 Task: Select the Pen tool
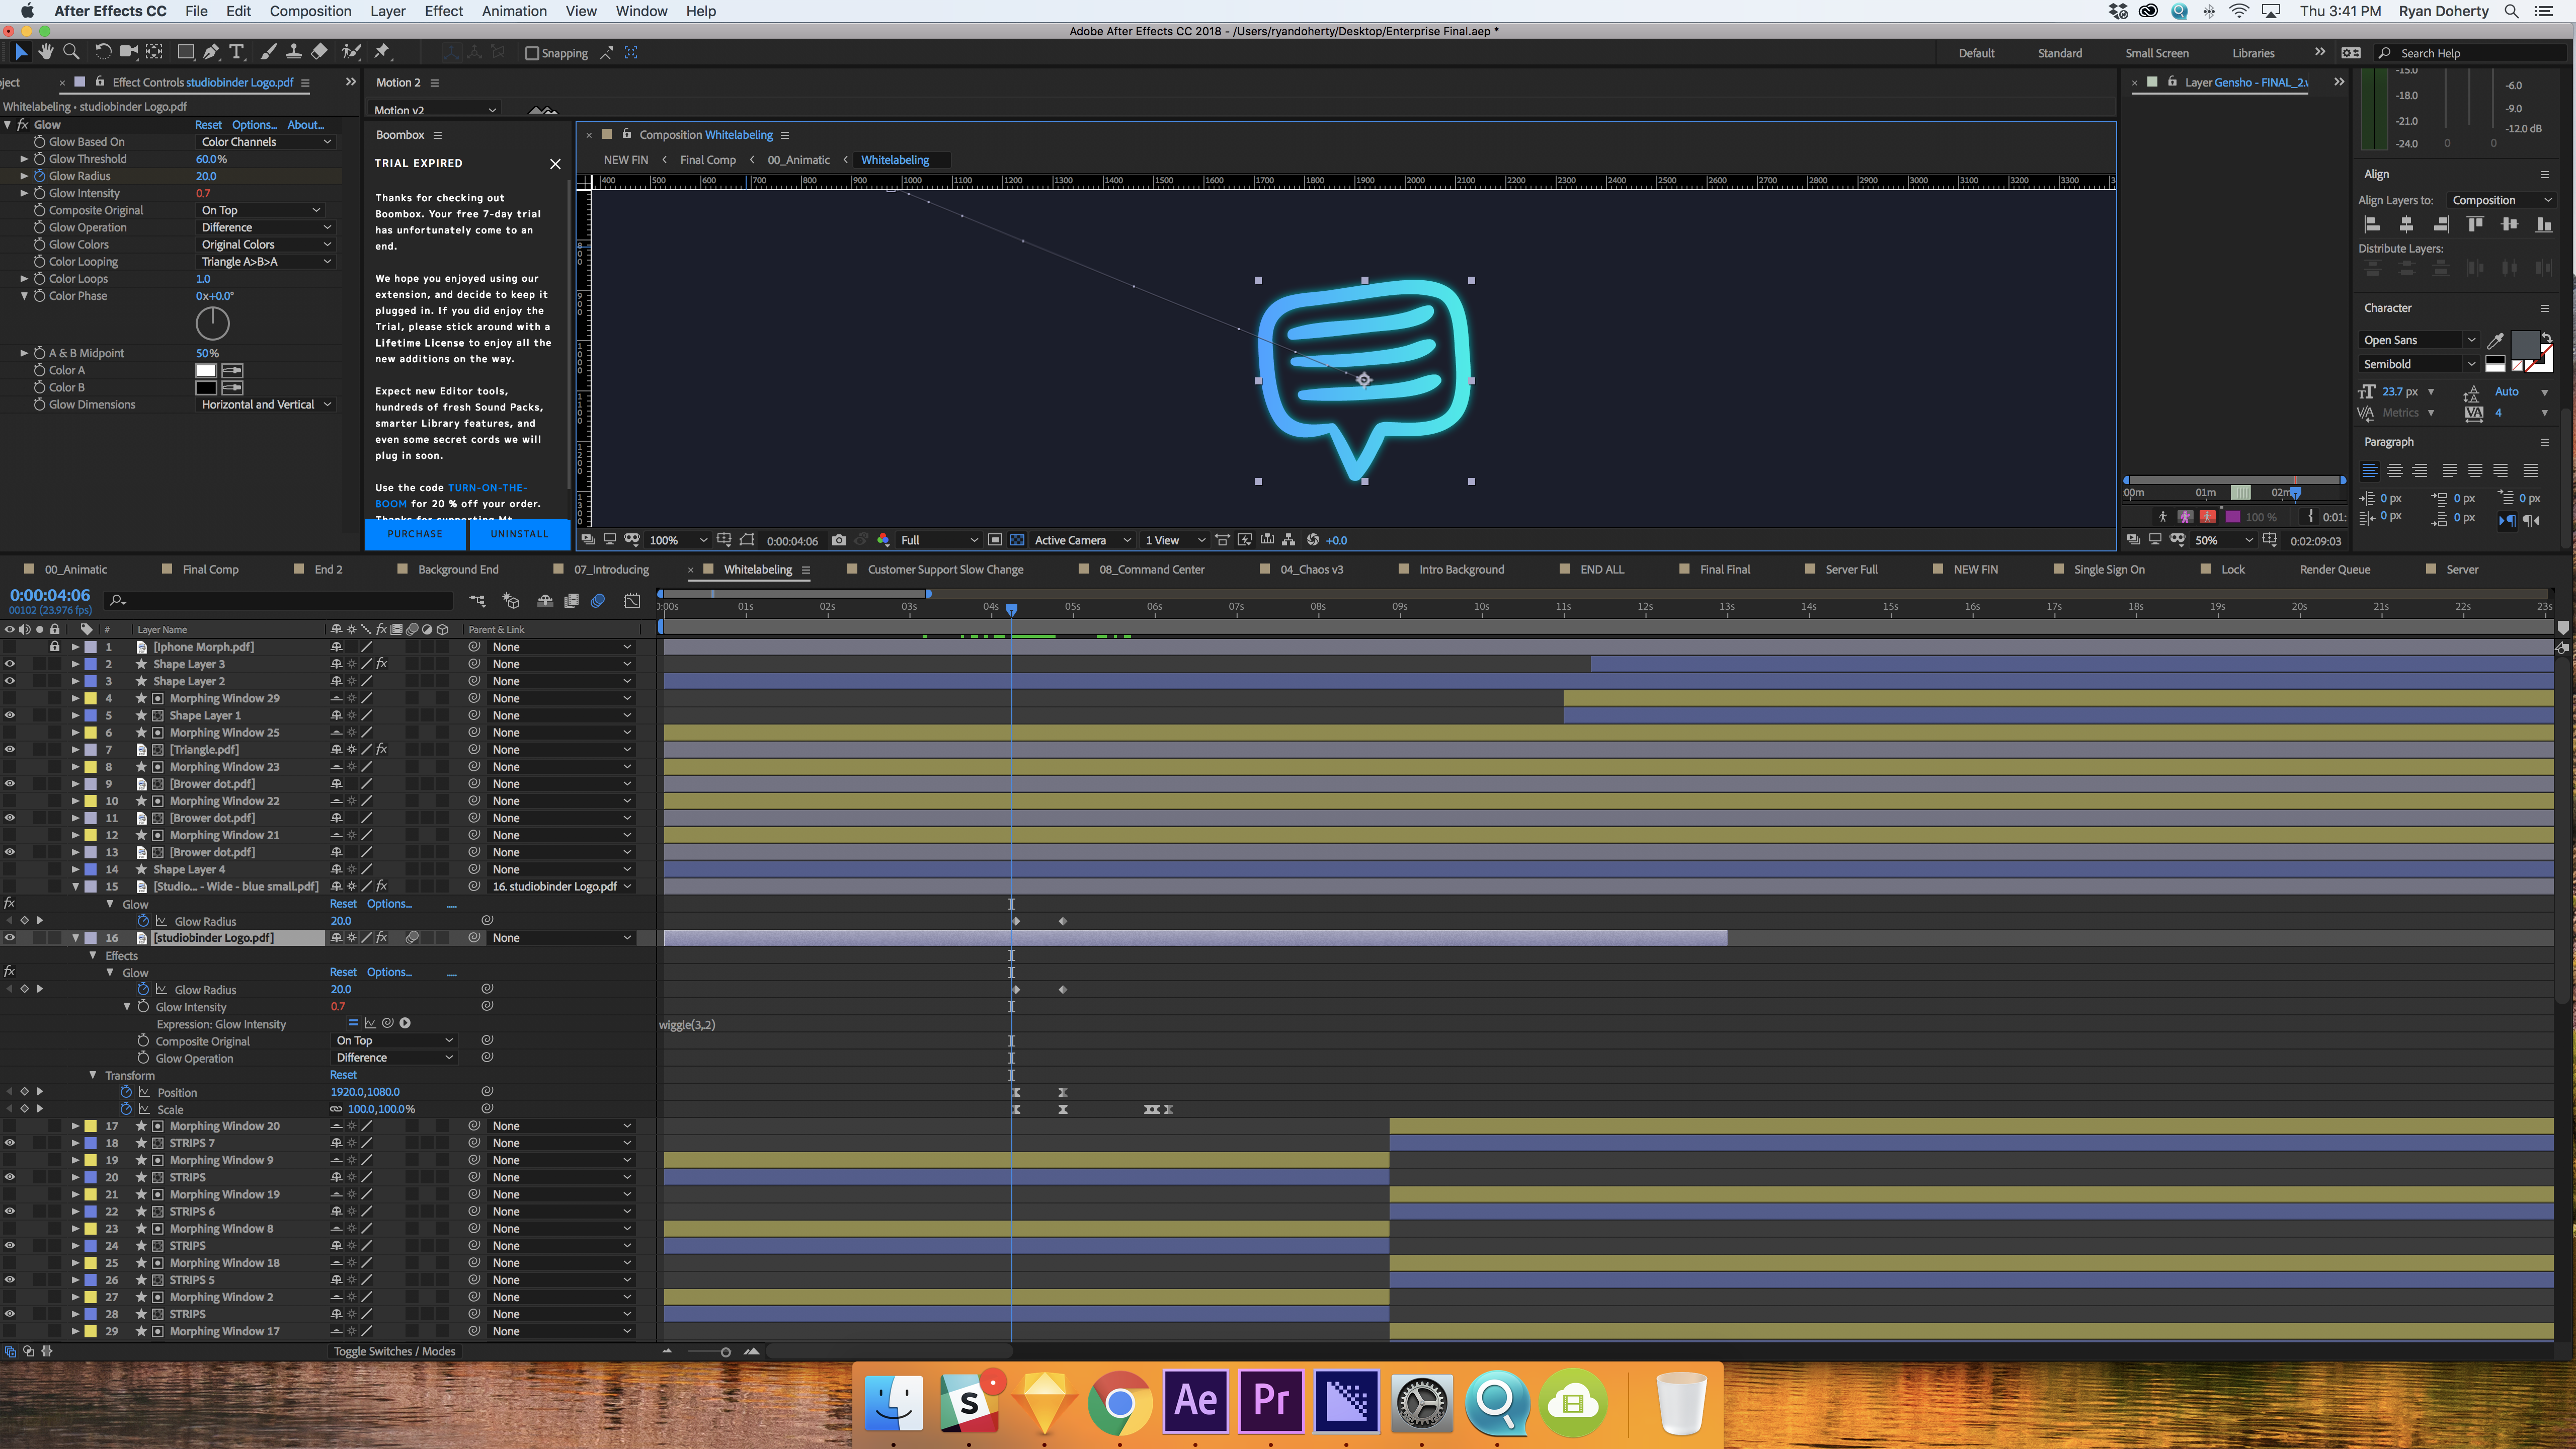pos(211,52)
